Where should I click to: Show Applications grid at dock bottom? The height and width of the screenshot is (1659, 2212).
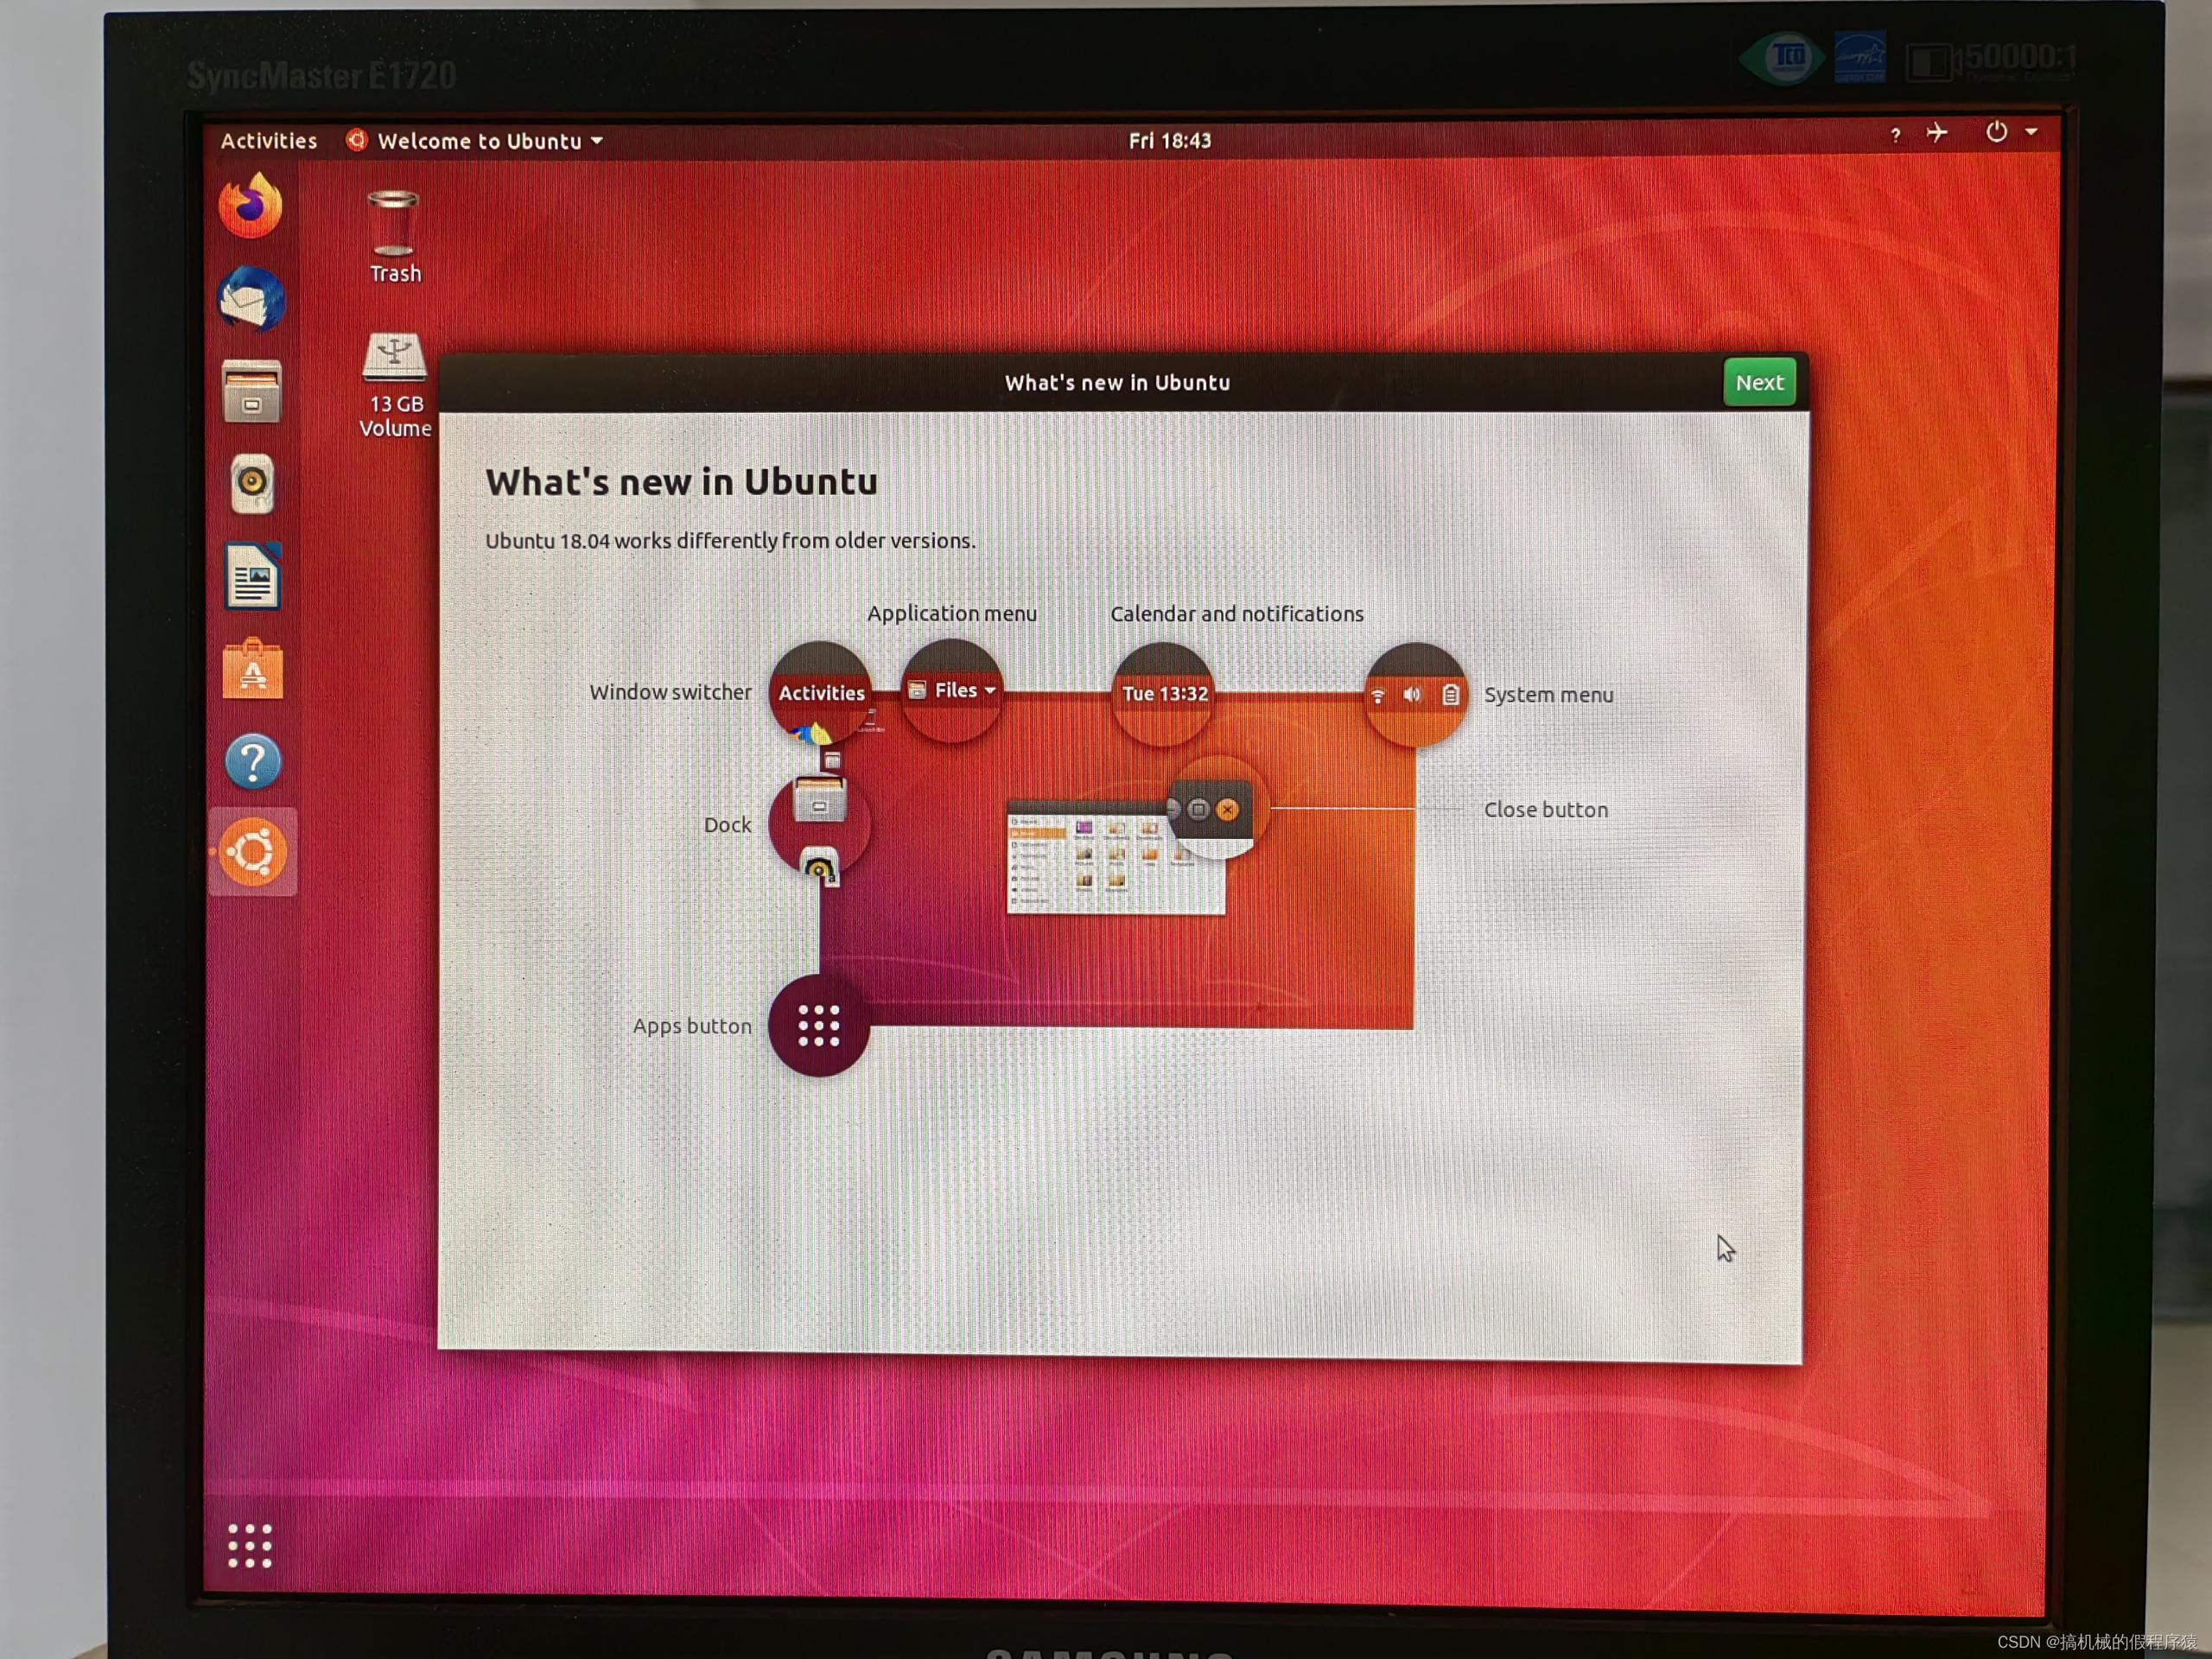click(x=249, y=1546)
